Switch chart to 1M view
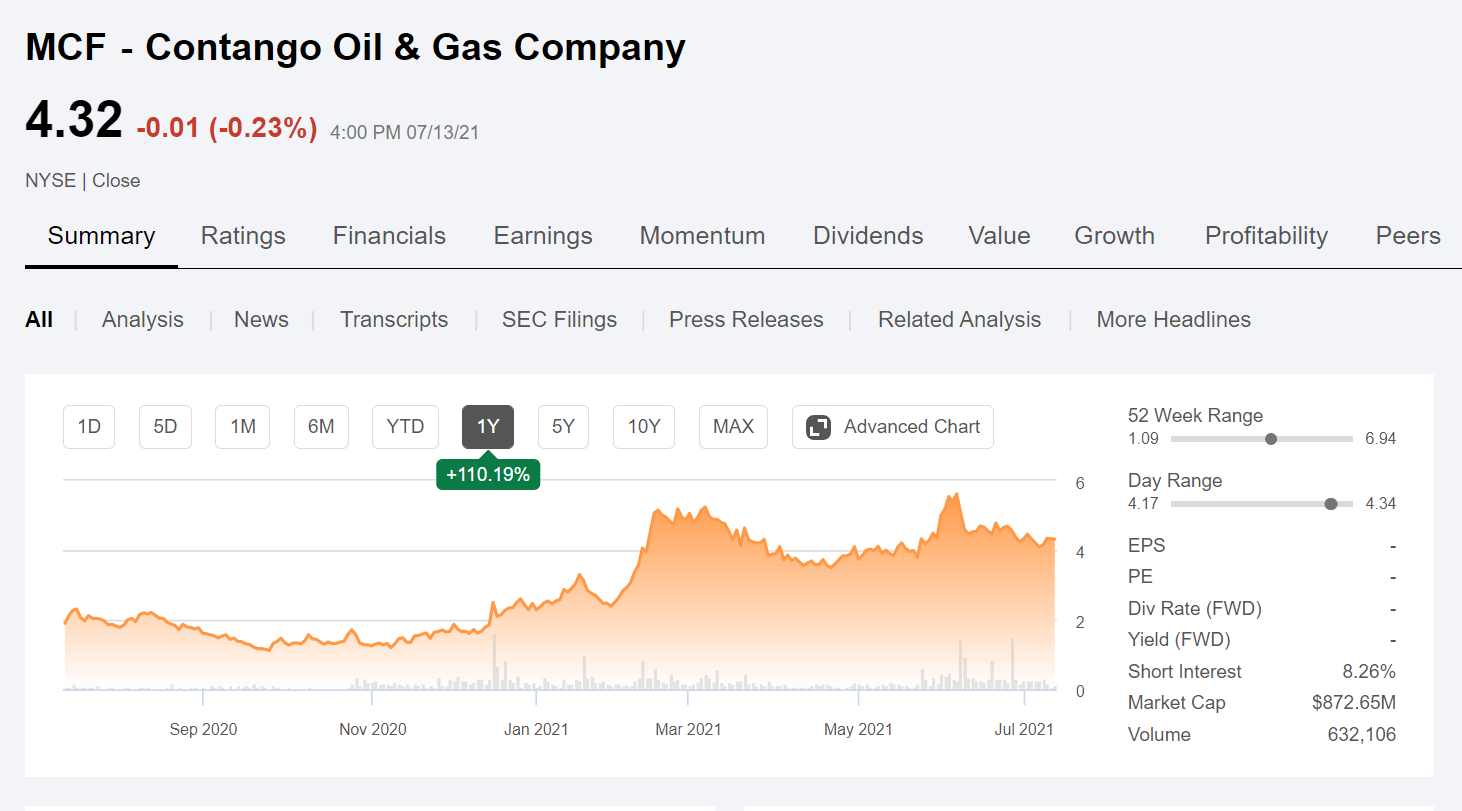This screenshot has height=811, width=1462. [242, 426]
